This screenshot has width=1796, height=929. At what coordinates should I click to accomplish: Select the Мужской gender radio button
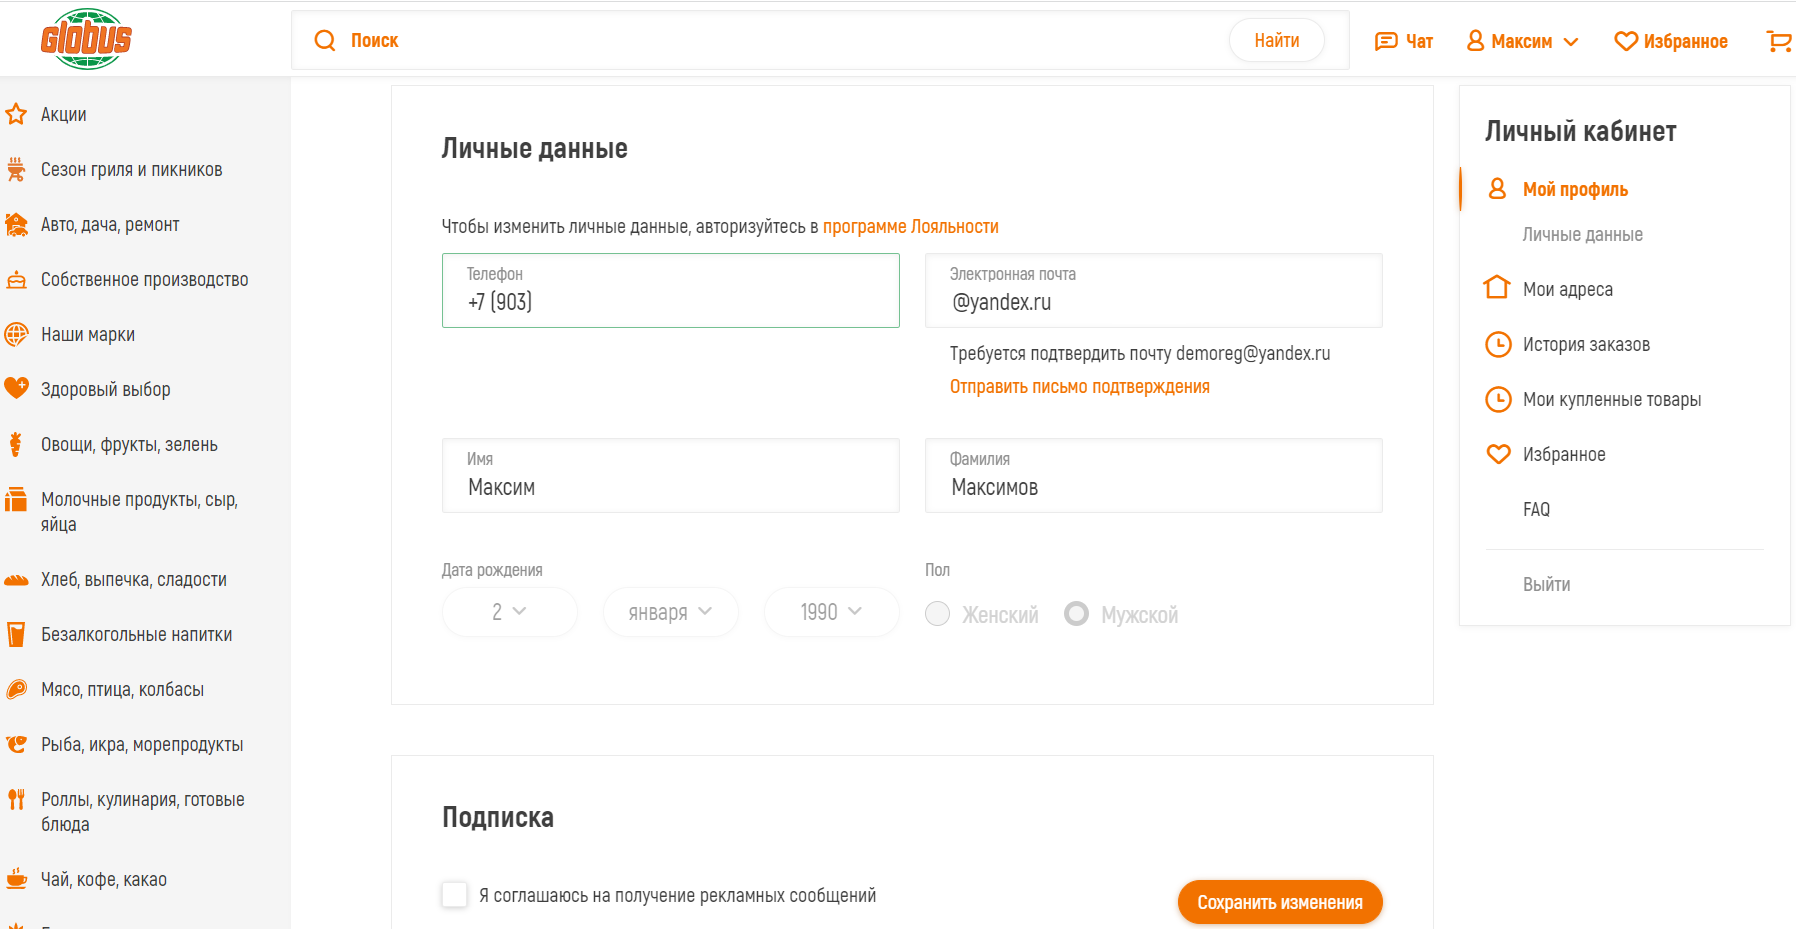tap(1076, 614)
